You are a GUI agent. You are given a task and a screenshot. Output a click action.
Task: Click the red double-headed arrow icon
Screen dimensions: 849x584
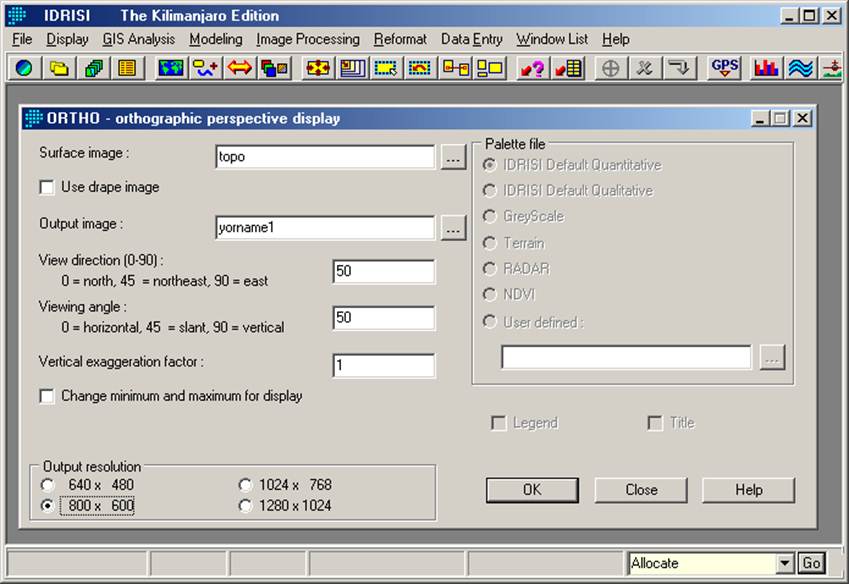pos(240,68)
